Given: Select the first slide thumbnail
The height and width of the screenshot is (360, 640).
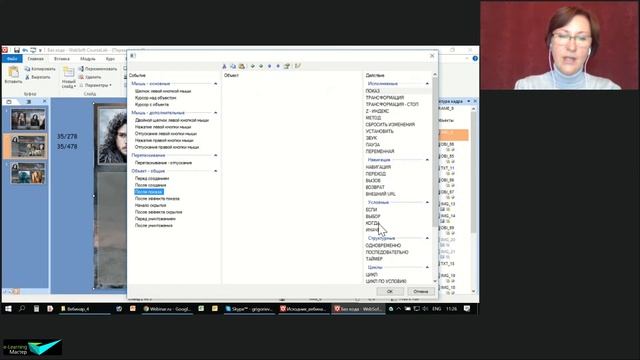Looking at the screenshot, I should [x=28, y=119].
